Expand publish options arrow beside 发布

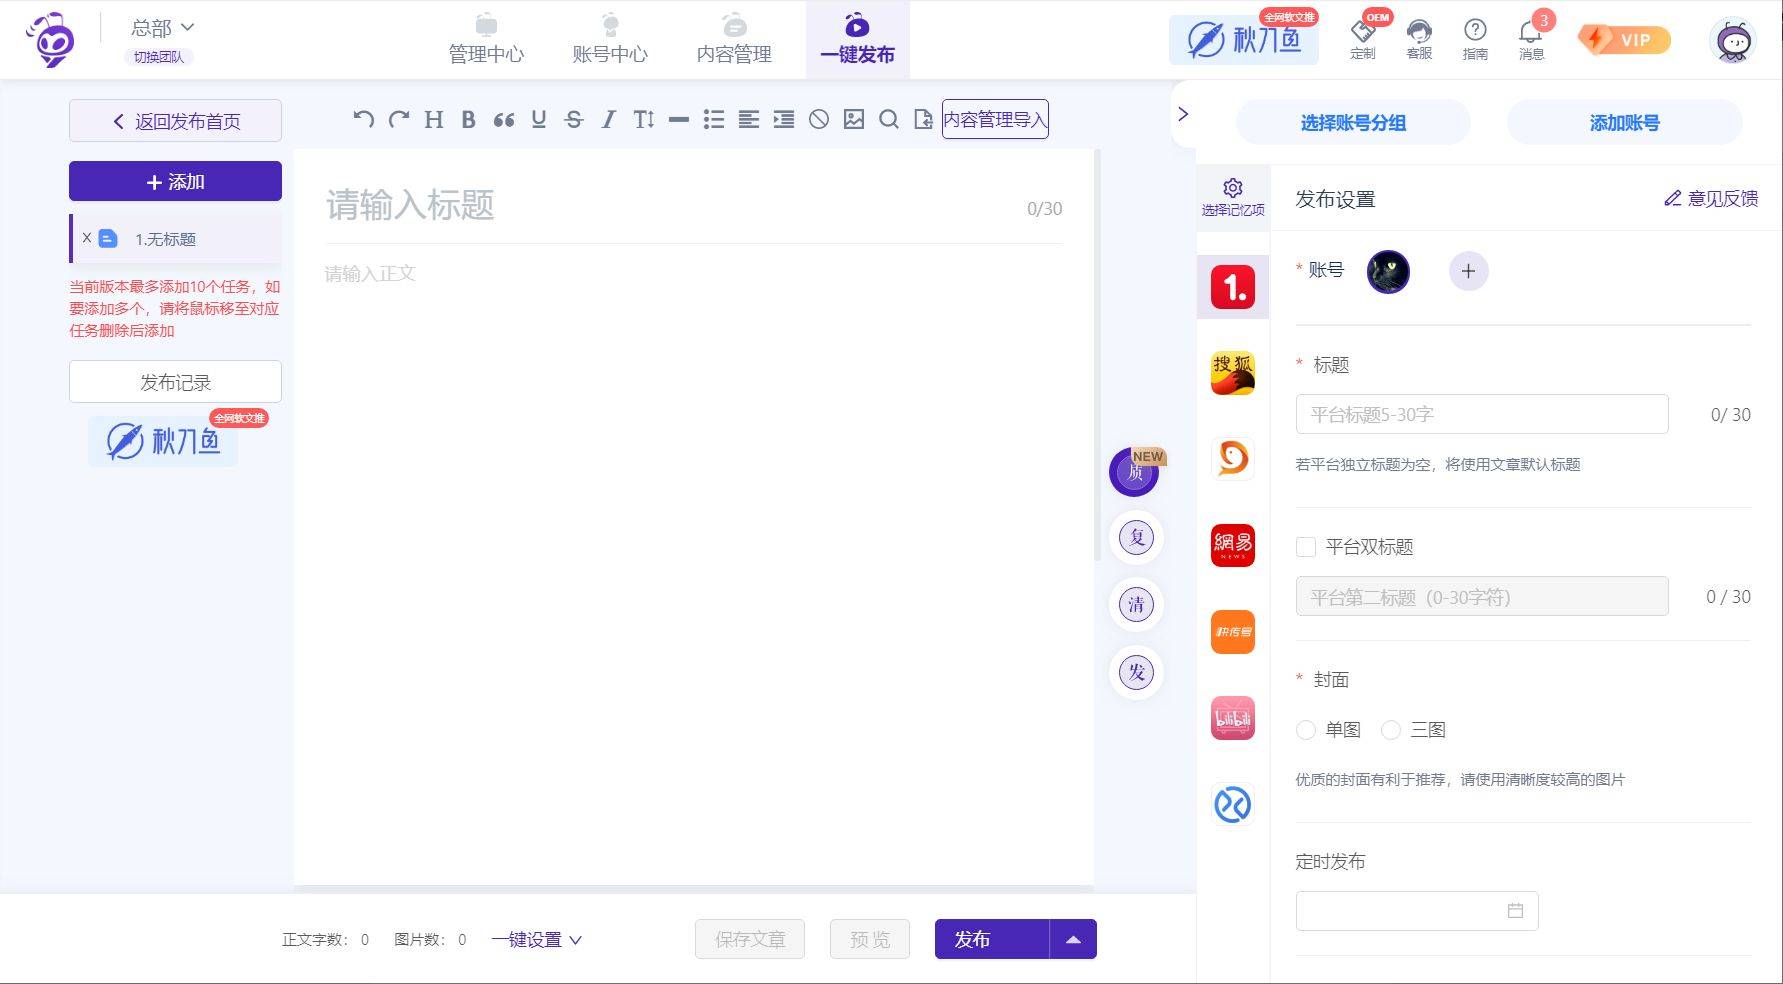1073,940
